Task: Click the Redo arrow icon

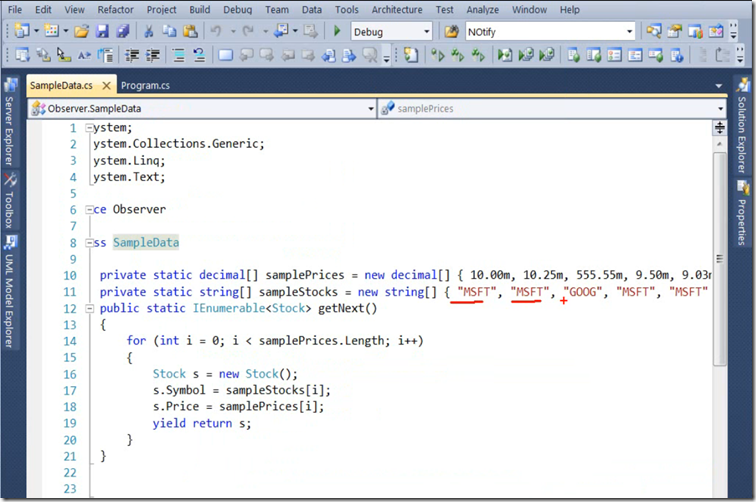Action: click(x=248, y=32)
